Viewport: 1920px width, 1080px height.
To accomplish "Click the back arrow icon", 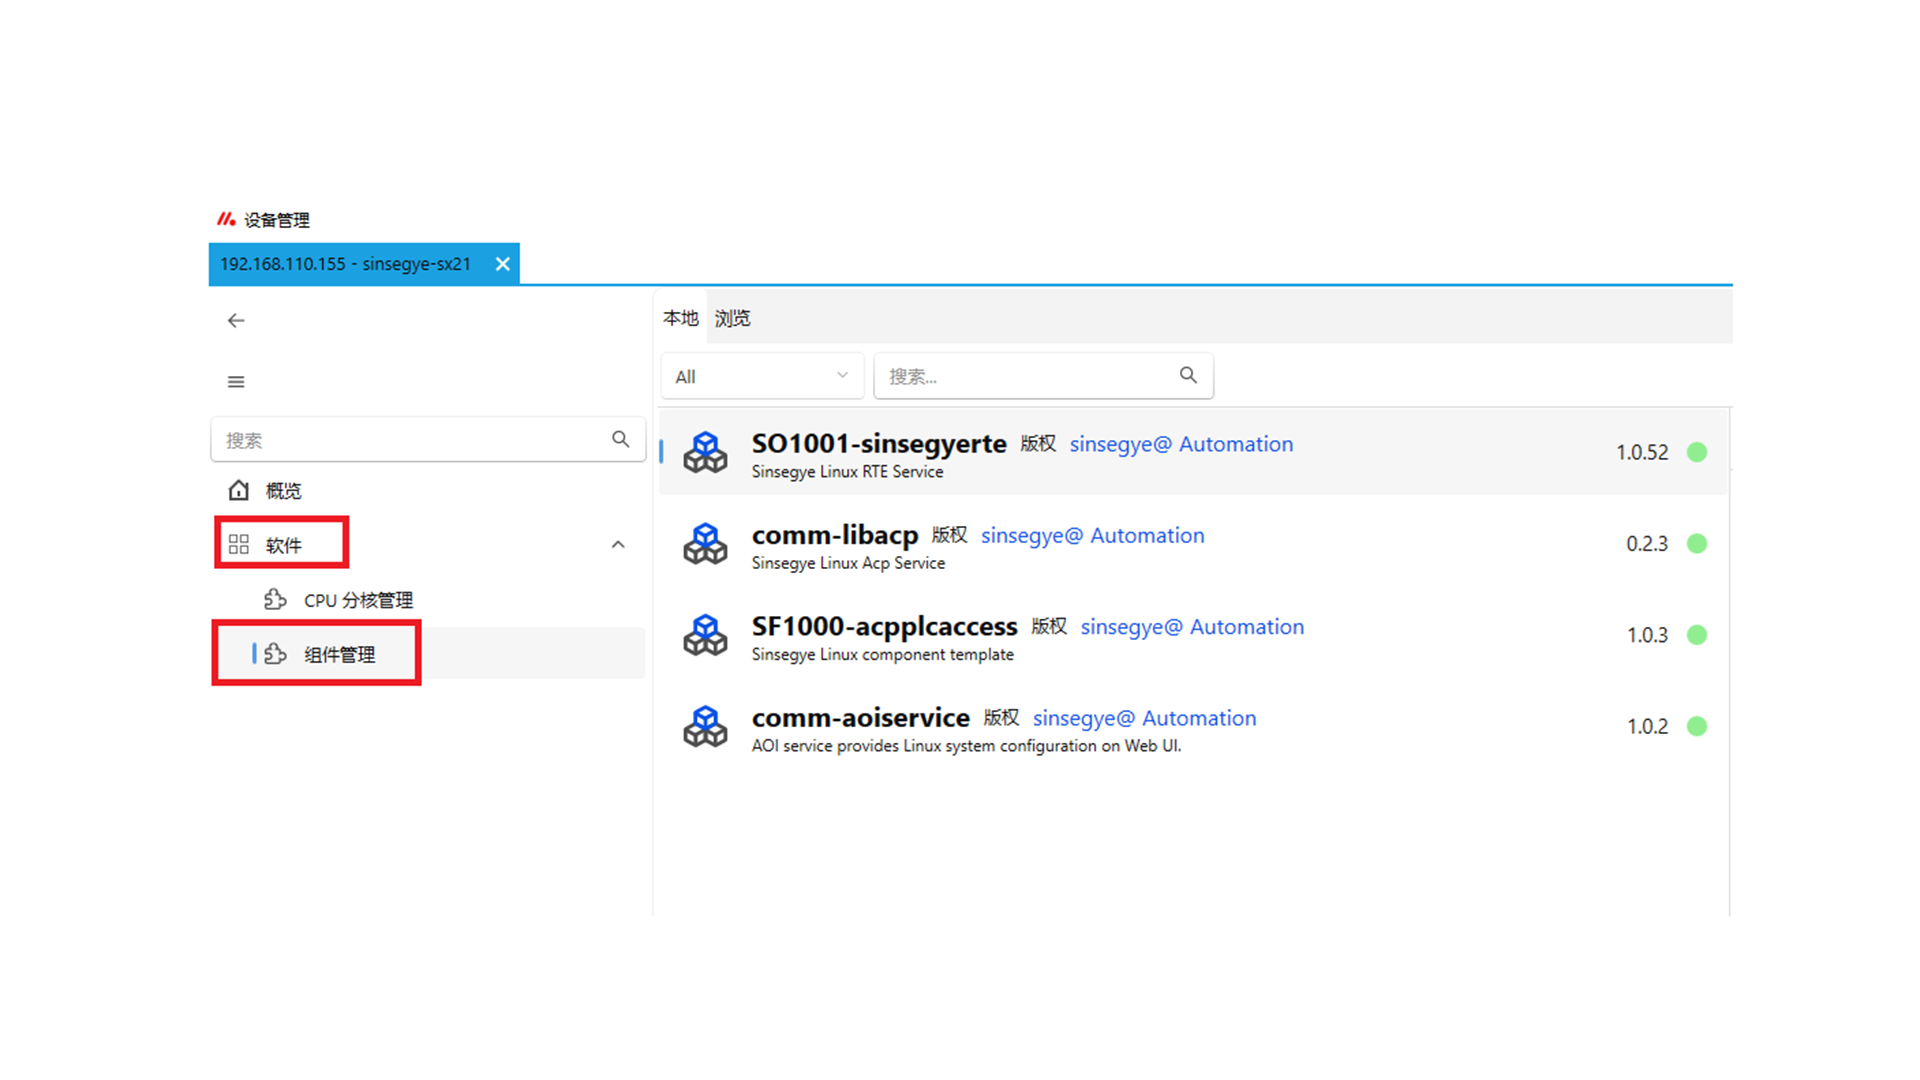I will 236,320.
